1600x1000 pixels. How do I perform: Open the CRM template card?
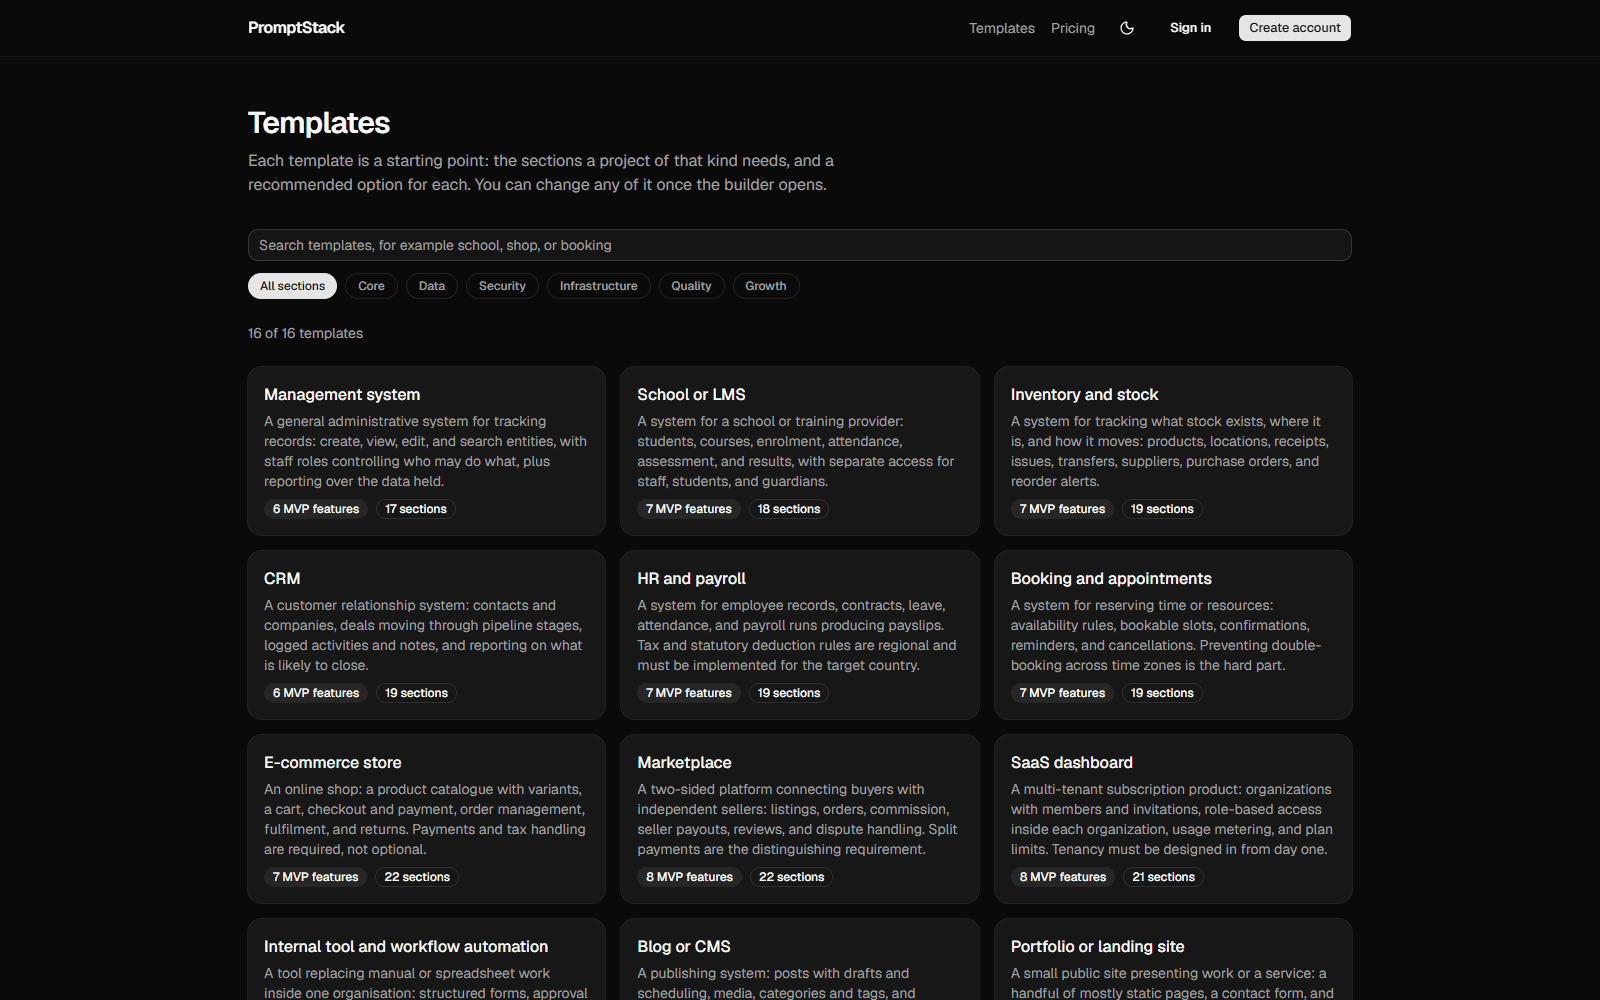point(426,635)
